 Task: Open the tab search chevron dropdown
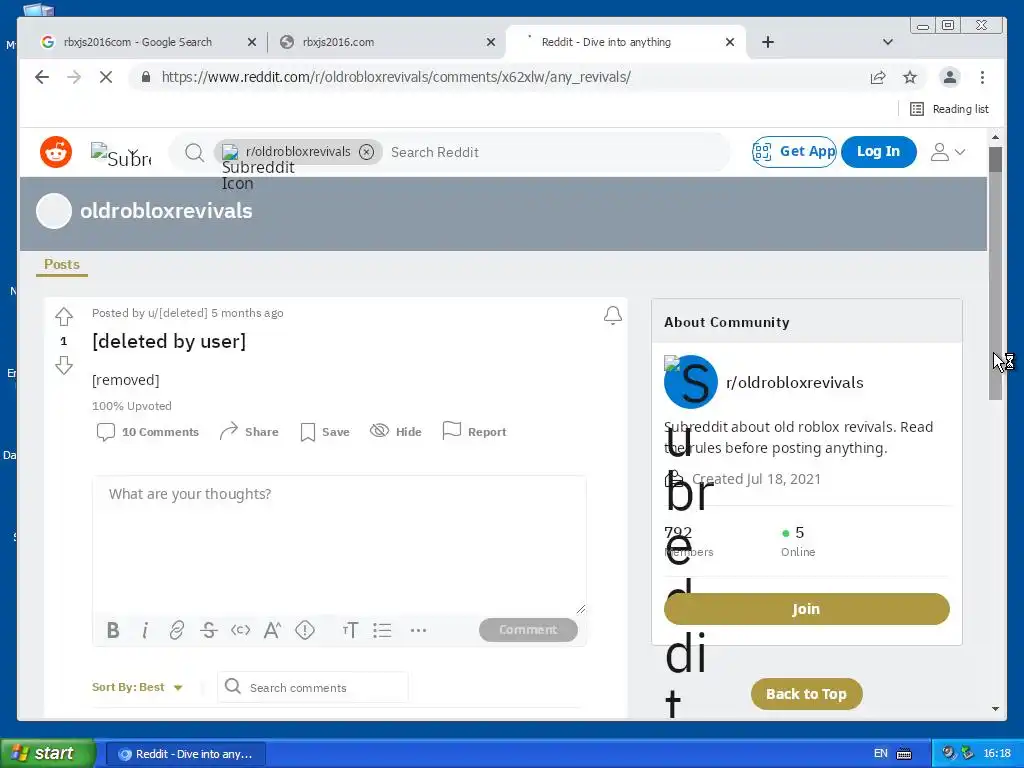[x=888, y=42]
